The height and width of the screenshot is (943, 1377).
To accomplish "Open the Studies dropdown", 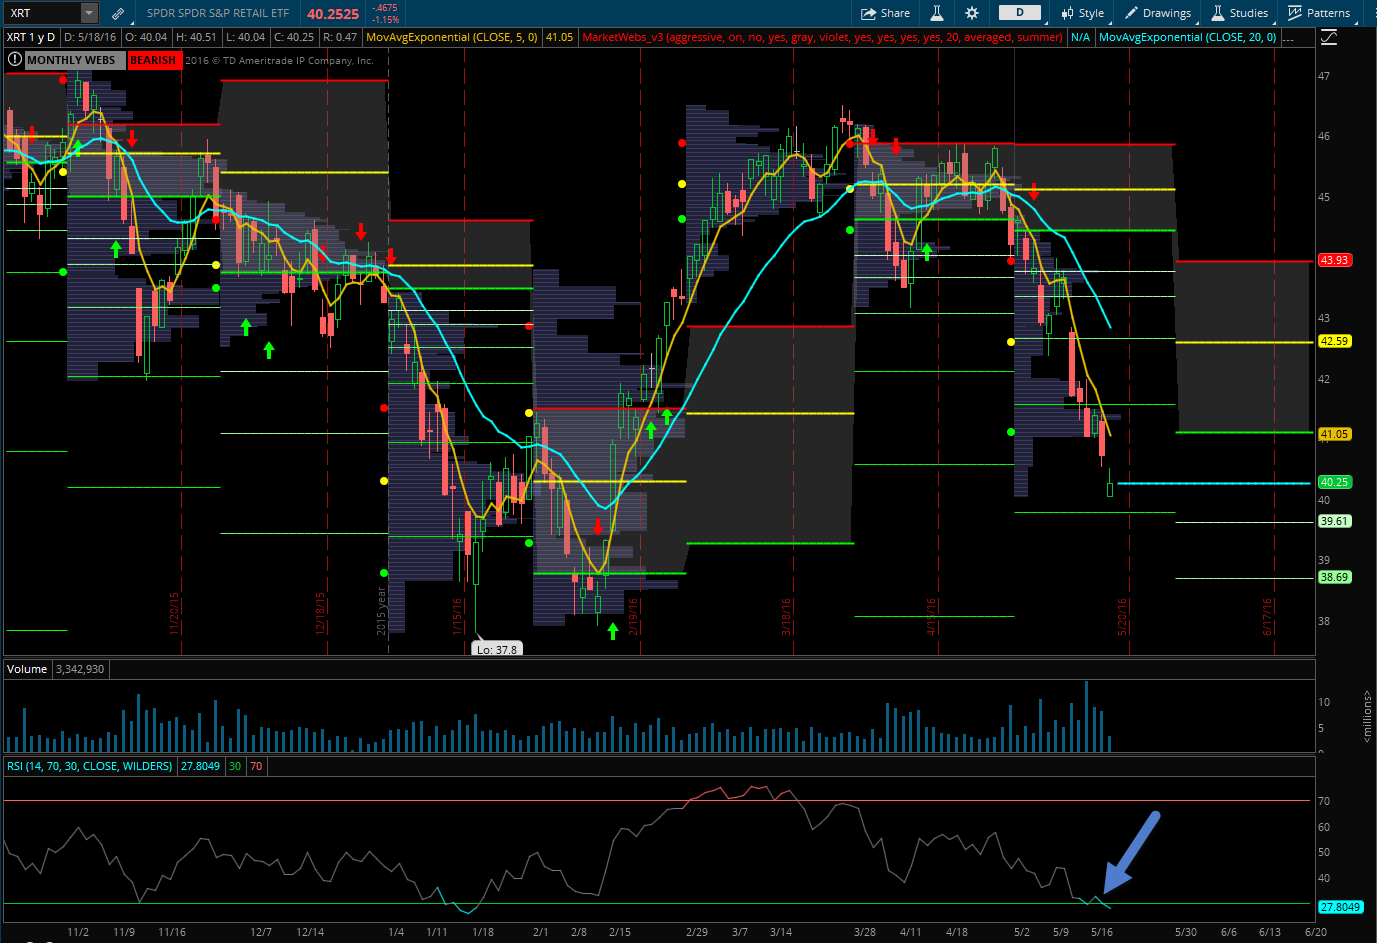I will click(x=1240, y=13).
